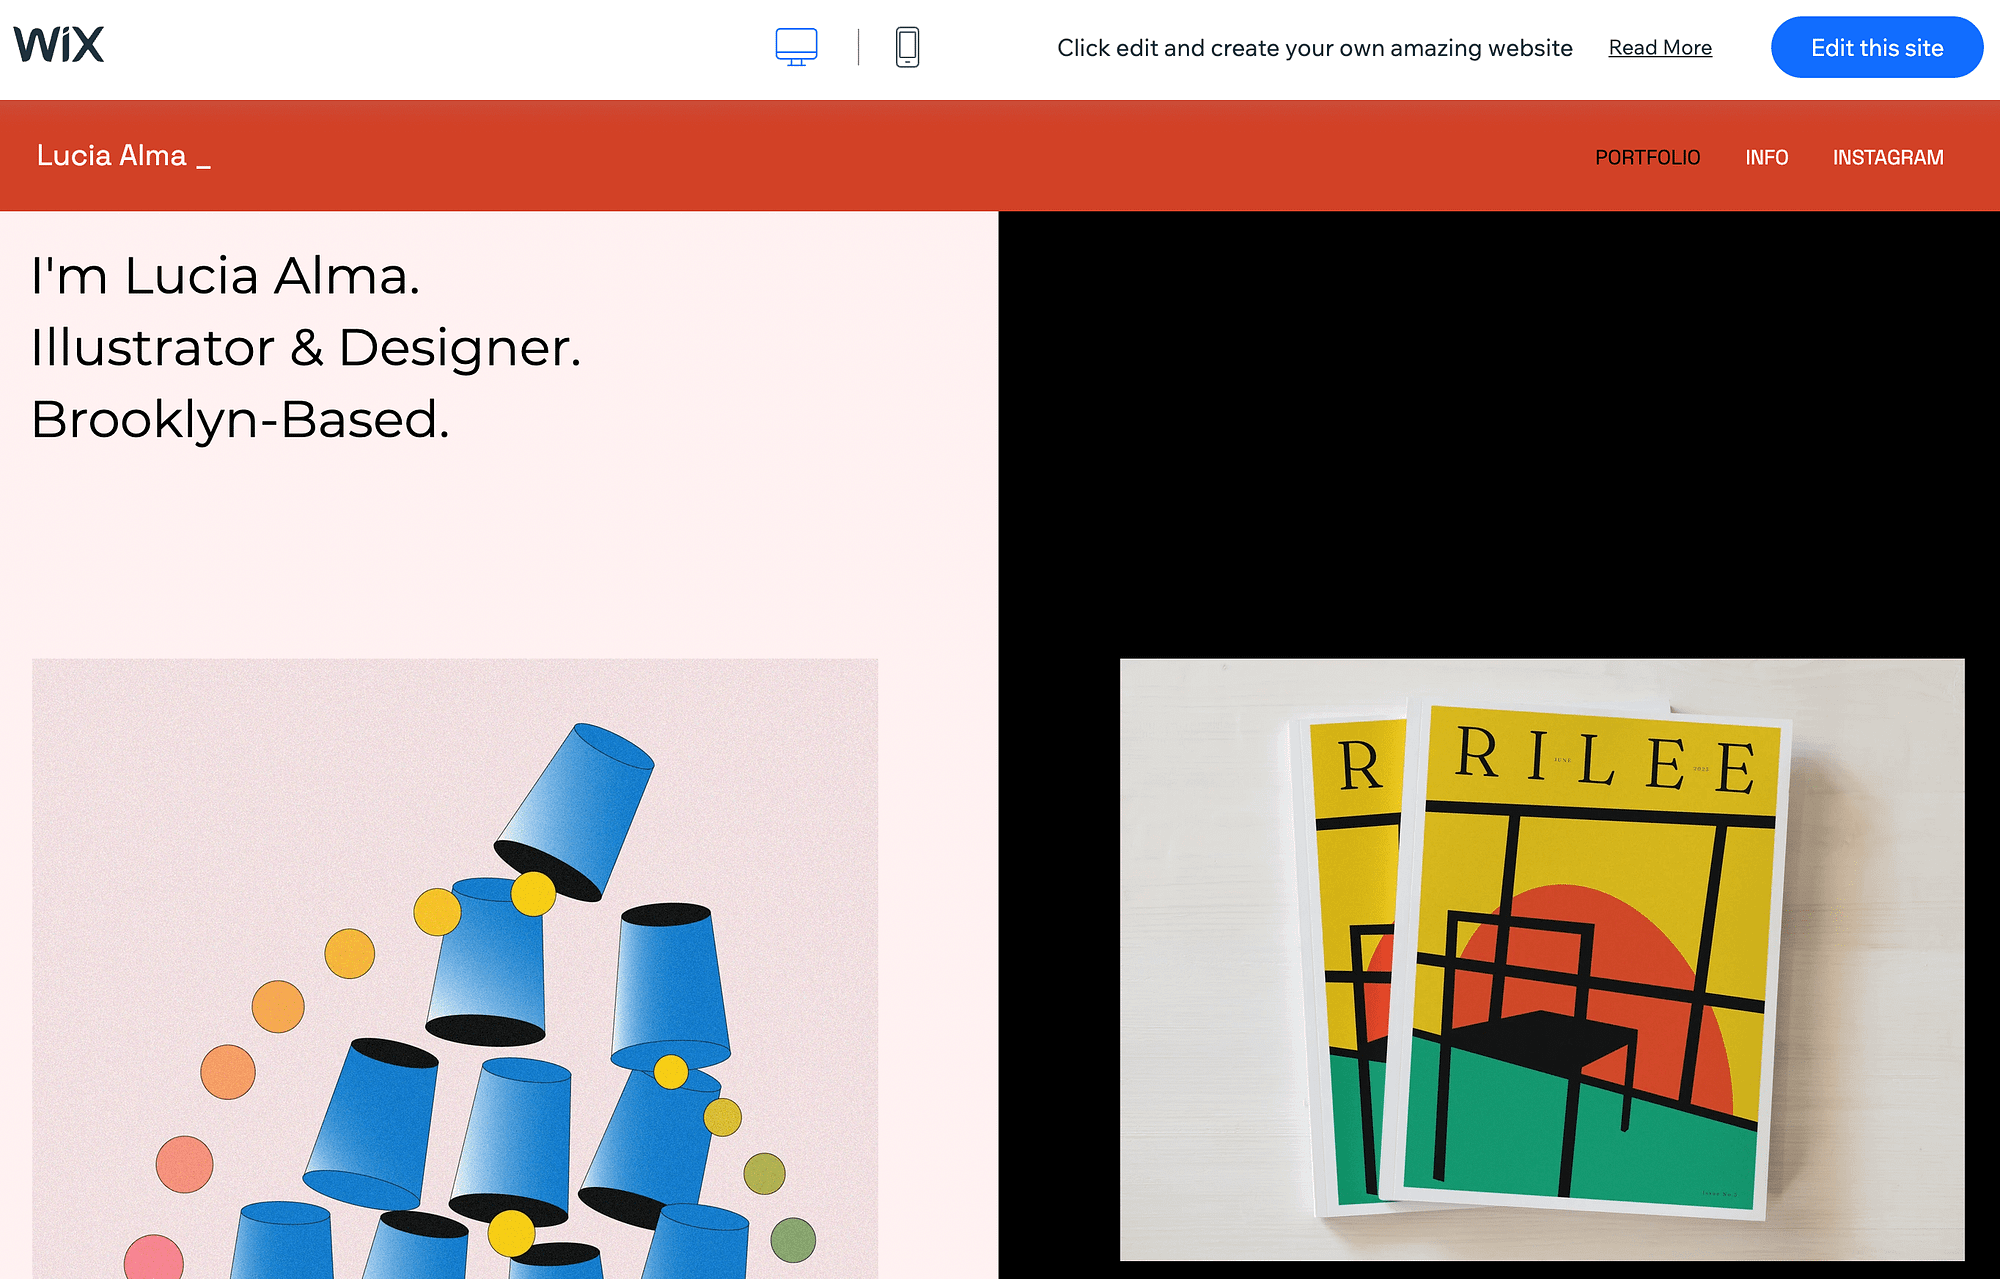Screen dimensions: 2000x1279
Task: Open the Read More link
Action: [x=1659, y=47]
